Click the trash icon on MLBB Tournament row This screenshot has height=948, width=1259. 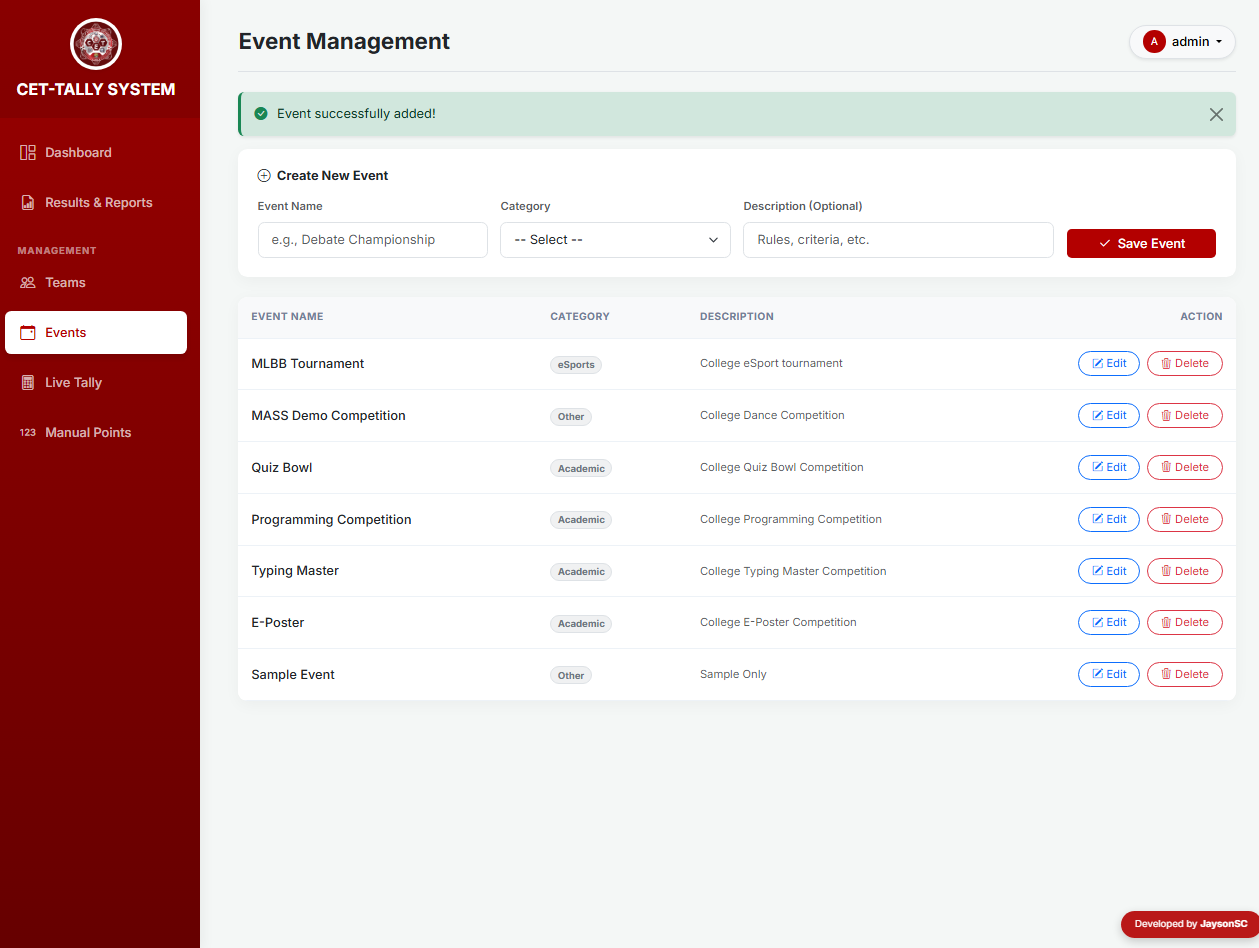pyautogui.click(x=1167, y=363)
